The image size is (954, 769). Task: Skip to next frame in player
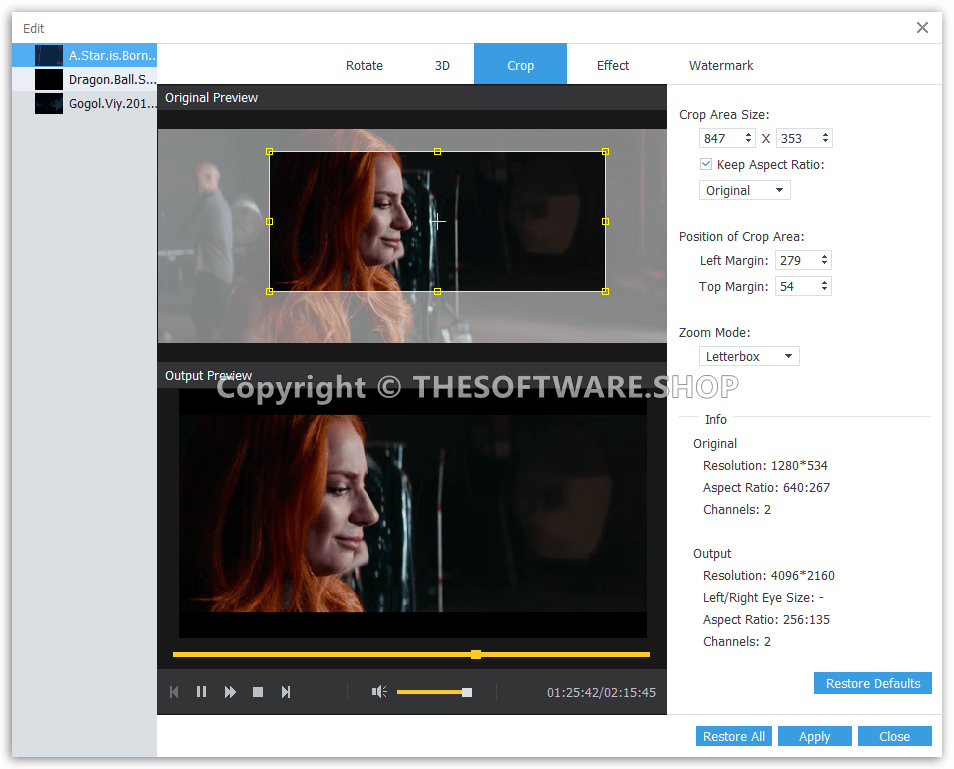click(x=285, y=692)
